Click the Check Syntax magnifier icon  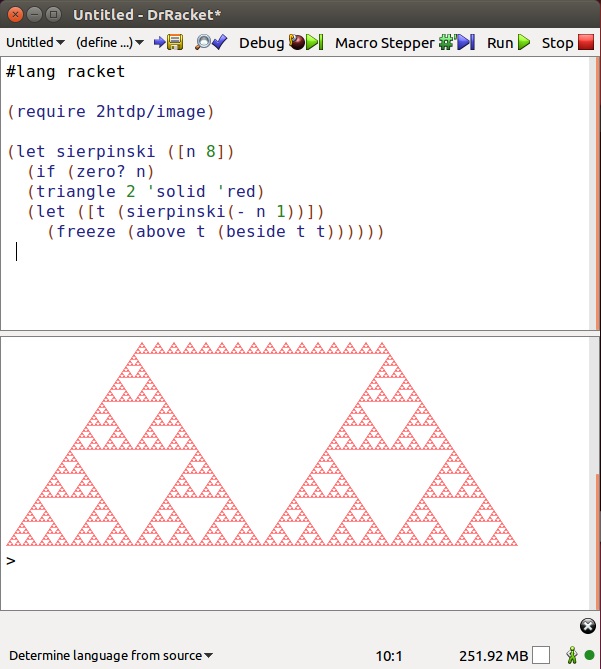pos(211,42)
